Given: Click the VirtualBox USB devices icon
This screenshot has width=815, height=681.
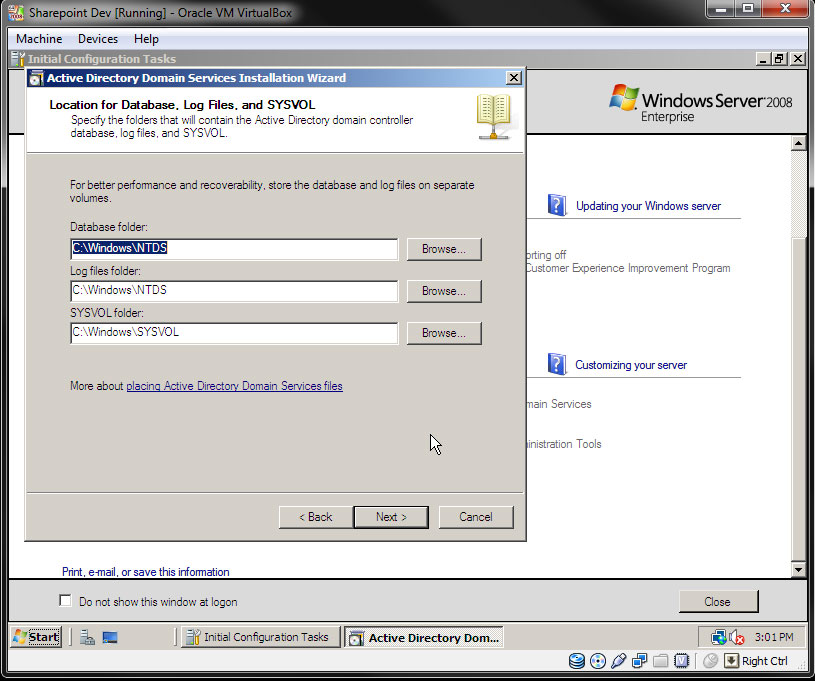Looking at the screenshot, I should (619, 661).
